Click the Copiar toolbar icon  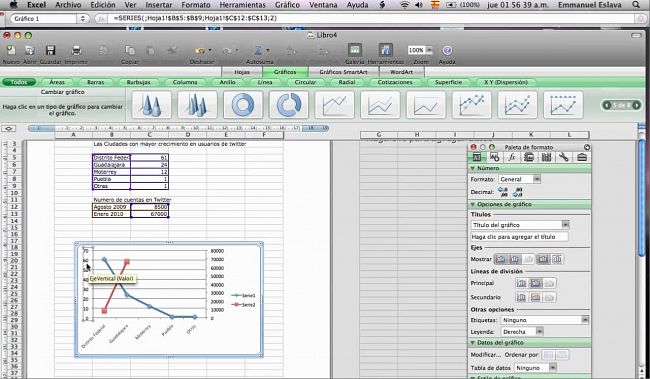click(x=130, y=51)
